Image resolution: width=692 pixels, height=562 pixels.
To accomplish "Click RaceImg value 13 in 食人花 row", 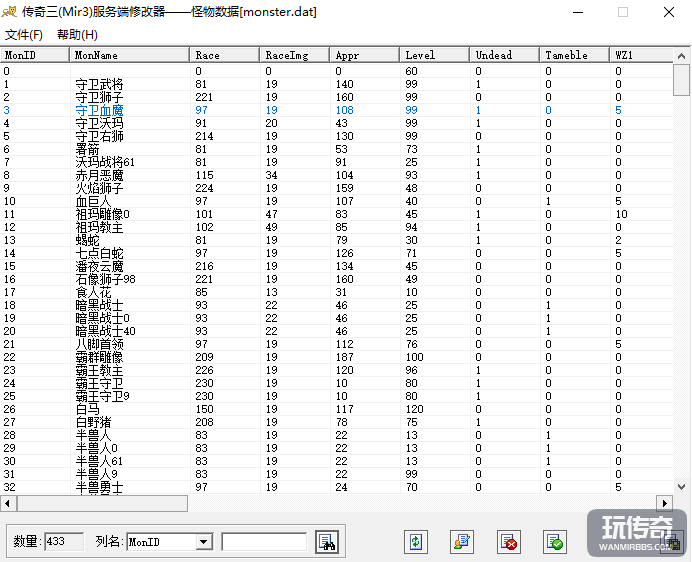I will tap(271, 292).
